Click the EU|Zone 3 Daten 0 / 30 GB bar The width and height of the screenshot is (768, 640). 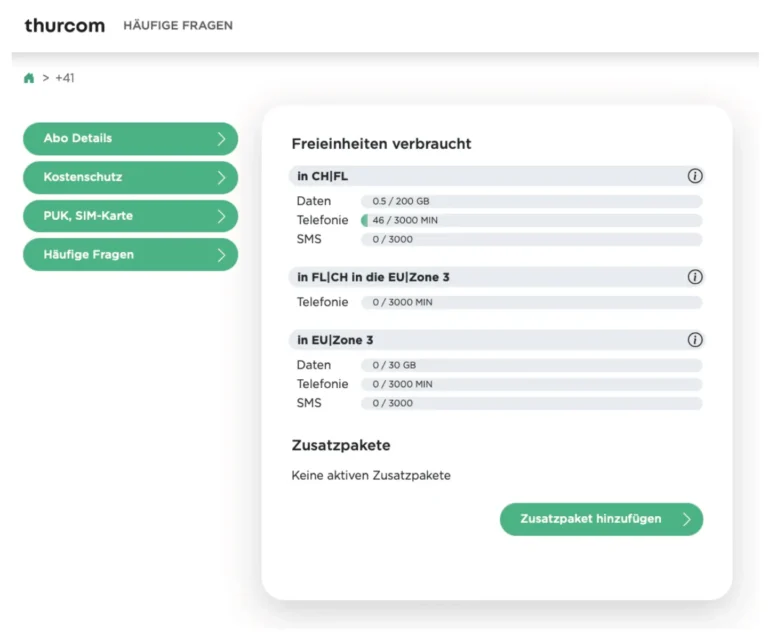pos(531,365)
